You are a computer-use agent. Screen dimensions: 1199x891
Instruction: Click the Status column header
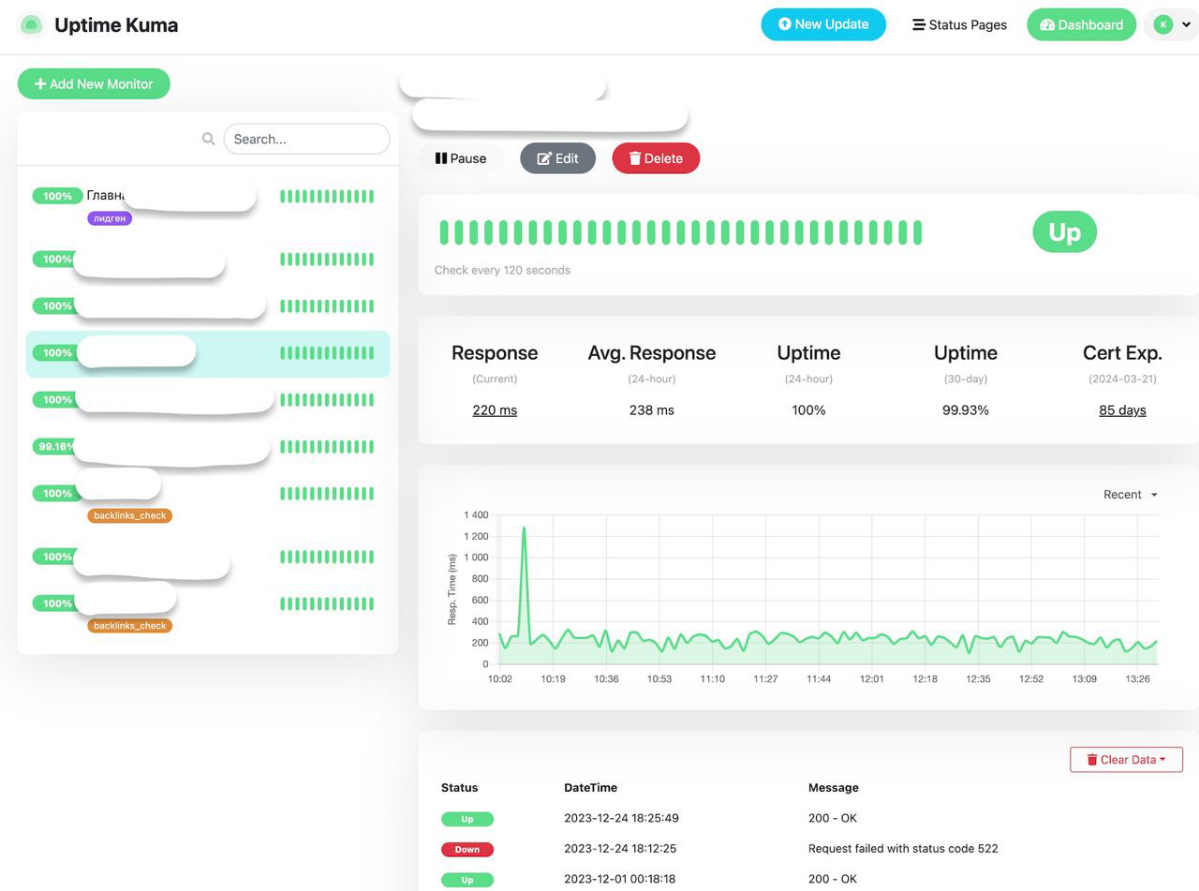click(459, 787)
